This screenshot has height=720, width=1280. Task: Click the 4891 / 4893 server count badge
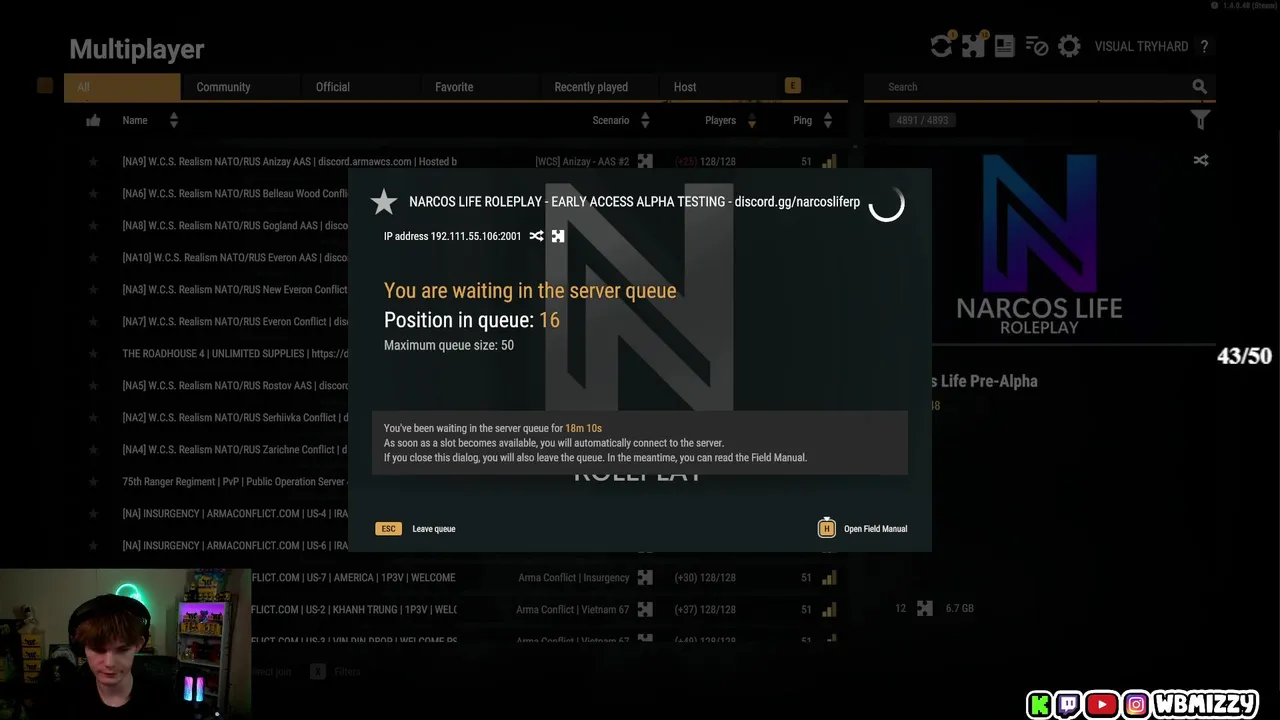pos(922,120)
